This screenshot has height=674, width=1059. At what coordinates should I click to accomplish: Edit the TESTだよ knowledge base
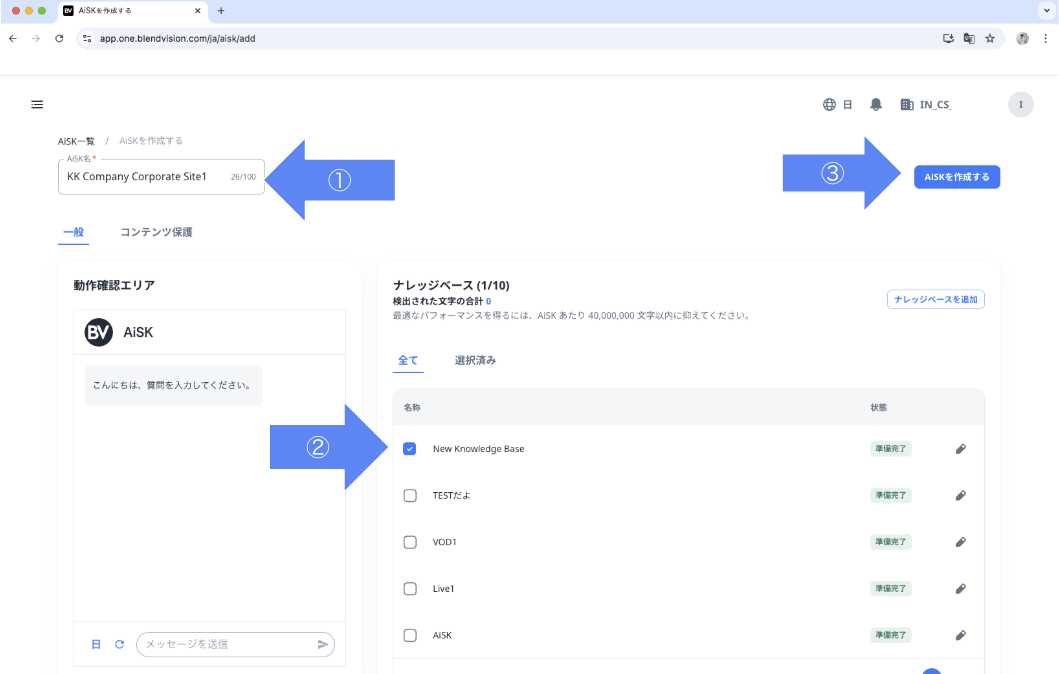pos(960,495)
